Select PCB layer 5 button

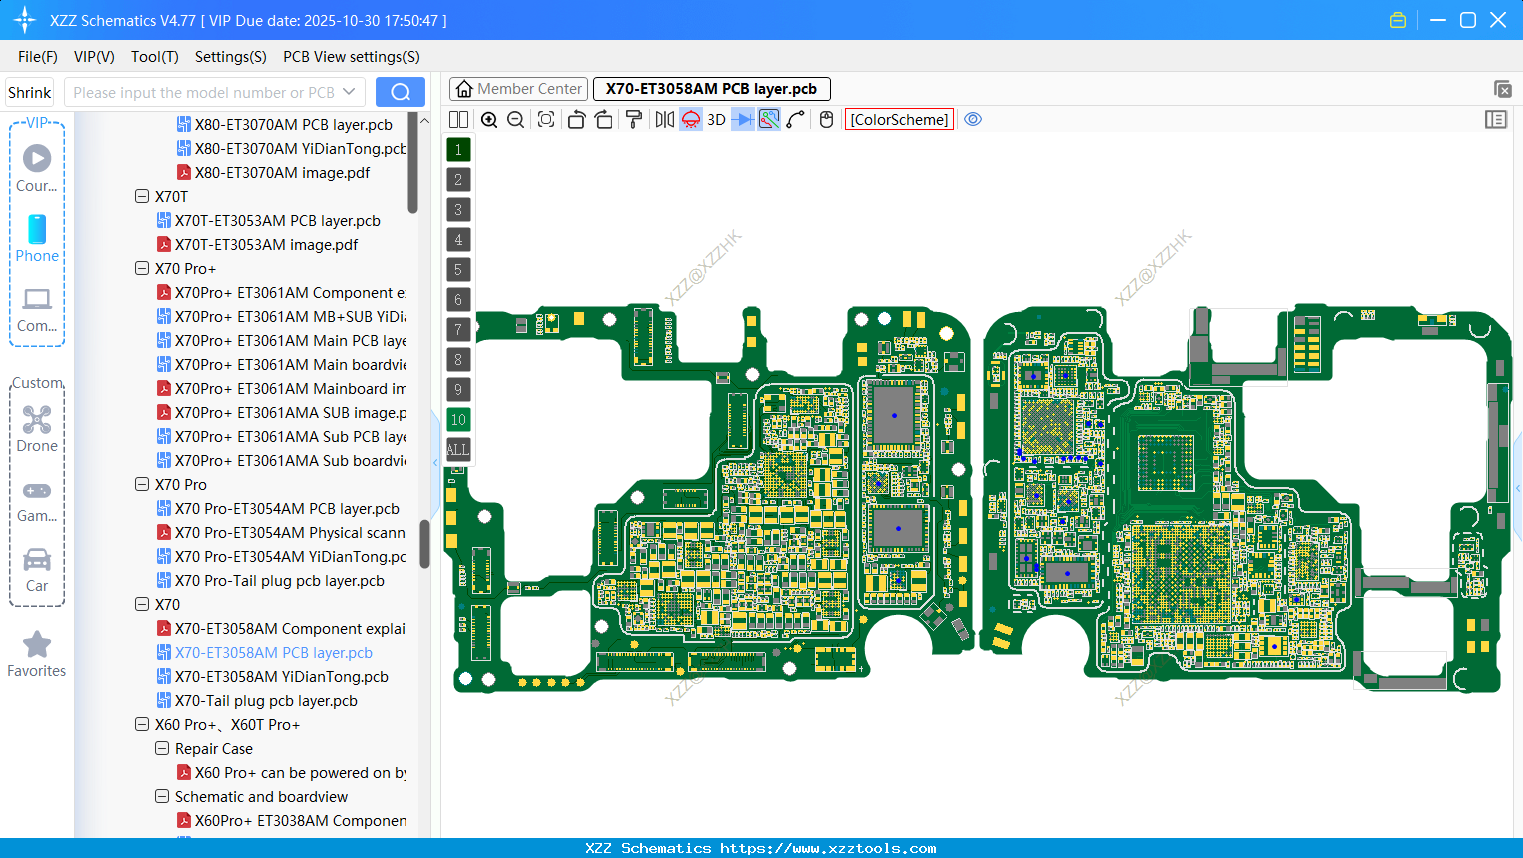[457, 269]
